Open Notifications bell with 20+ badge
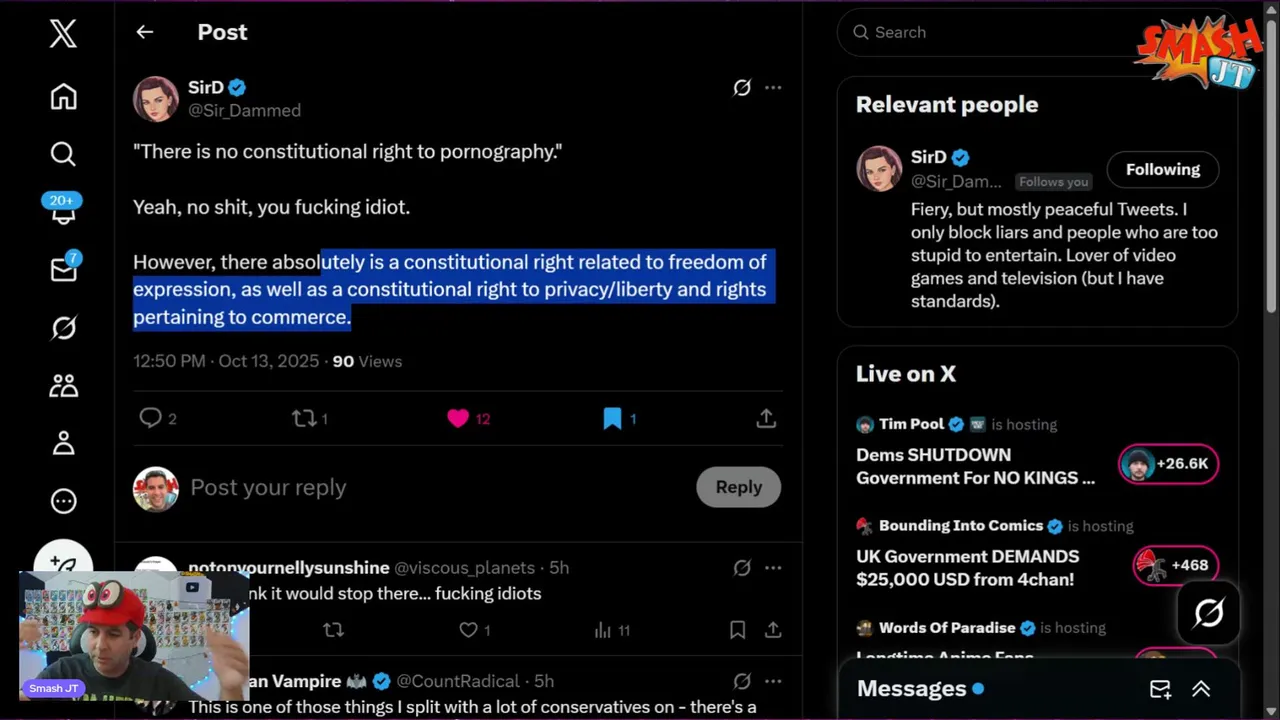 tap(63, 211)
